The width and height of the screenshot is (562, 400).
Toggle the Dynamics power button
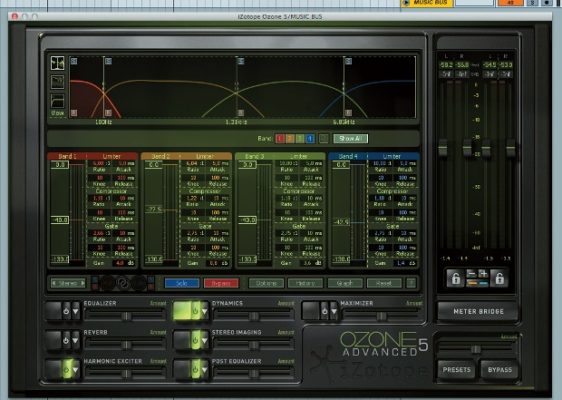(195, 311)
